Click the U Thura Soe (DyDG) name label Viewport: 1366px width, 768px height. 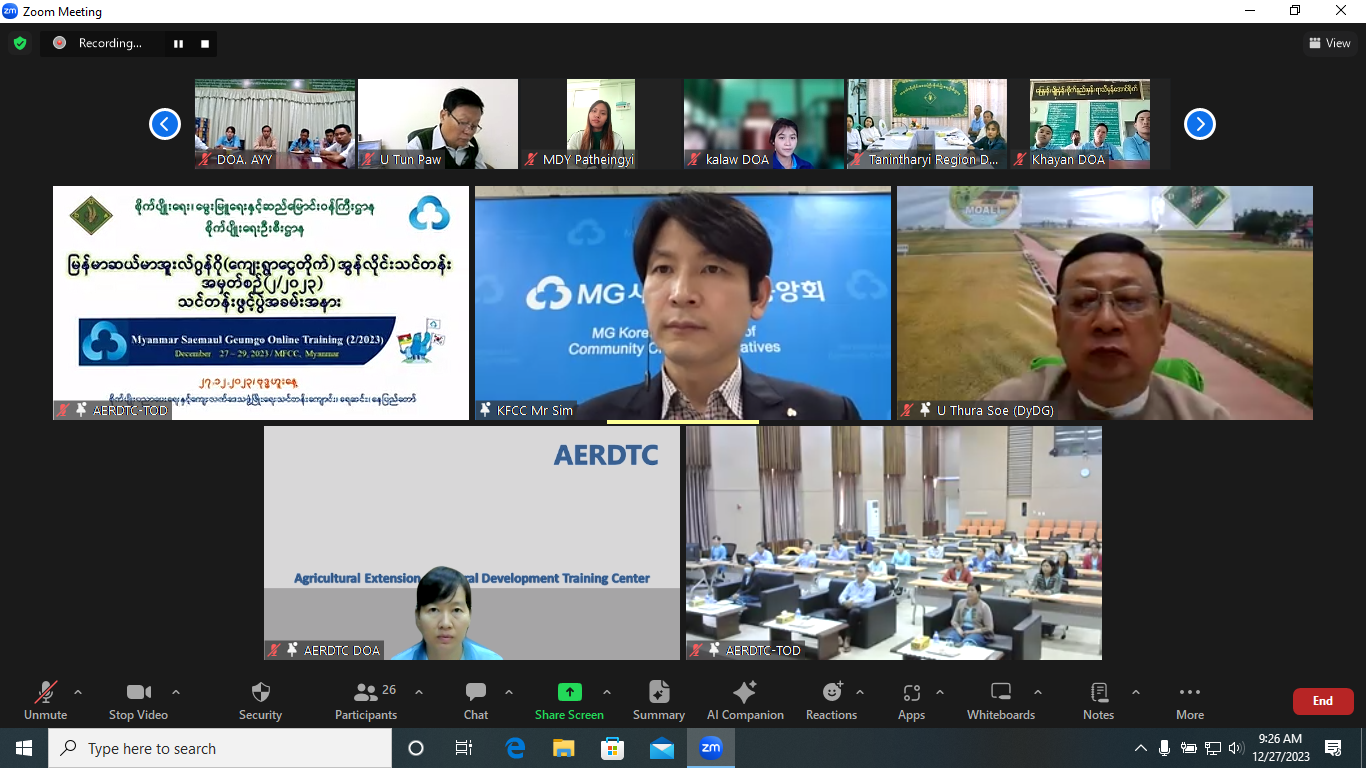pyautogui.click(x=995, y=410)
